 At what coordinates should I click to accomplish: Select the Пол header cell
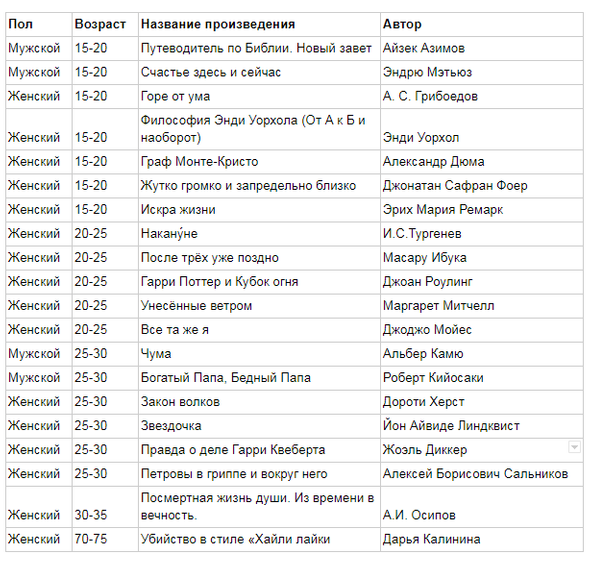click(39, 24)
